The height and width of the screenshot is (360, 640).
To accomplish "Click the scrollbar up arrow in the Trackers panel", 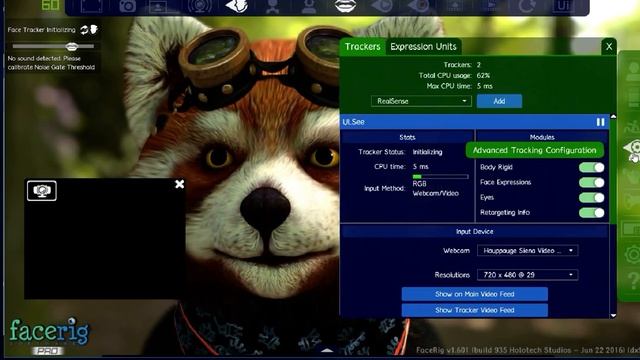I will (x=613, y=117).
